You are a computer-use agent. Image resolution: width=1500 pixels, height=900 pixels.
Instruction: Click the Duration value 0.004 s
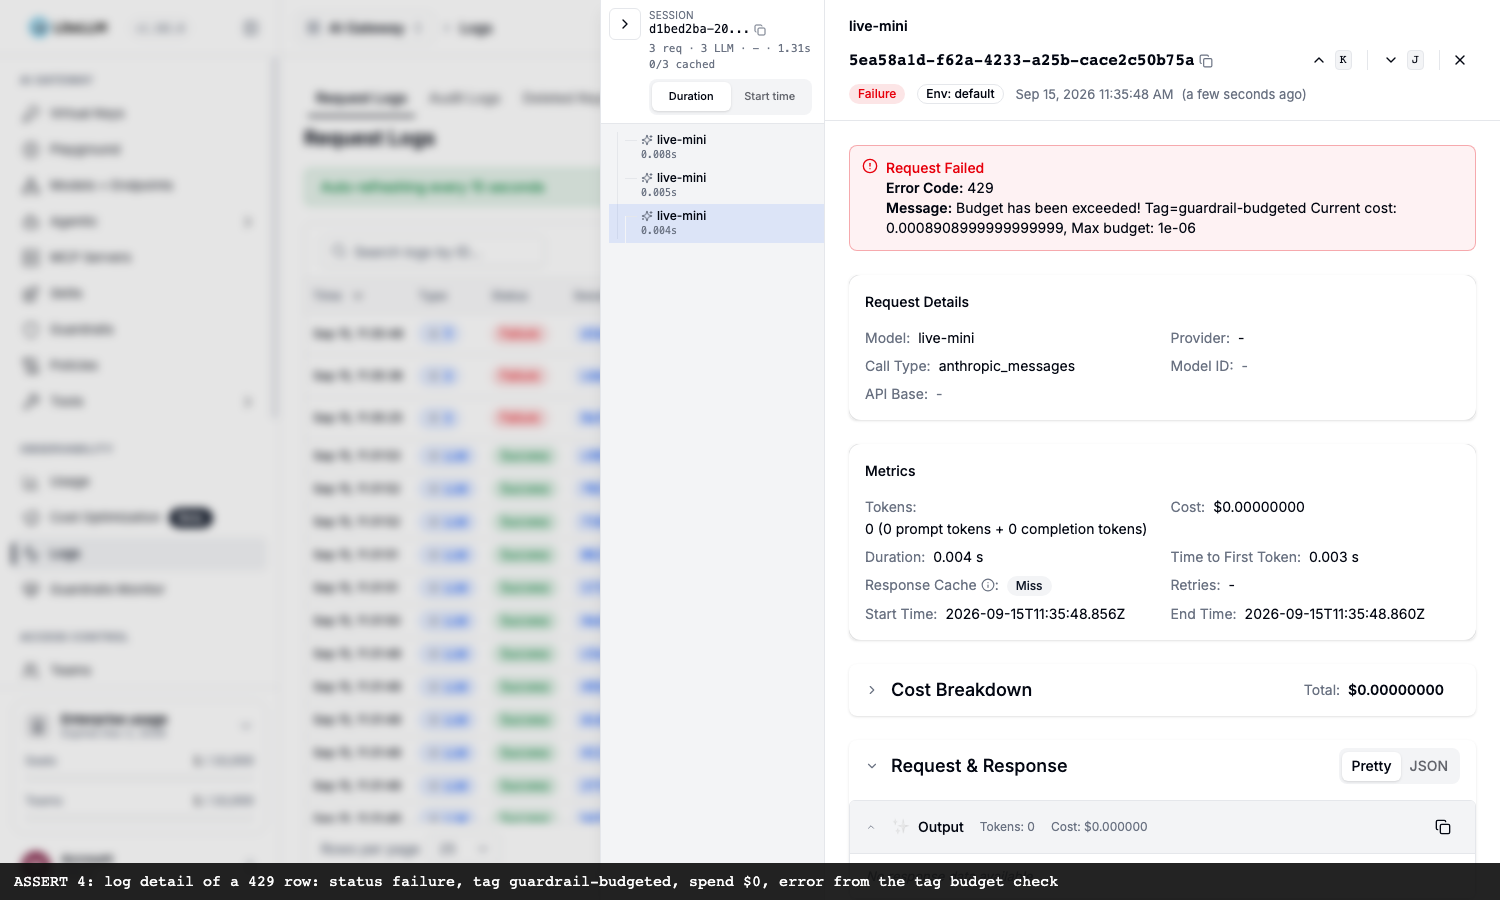[x=958, y=557]
